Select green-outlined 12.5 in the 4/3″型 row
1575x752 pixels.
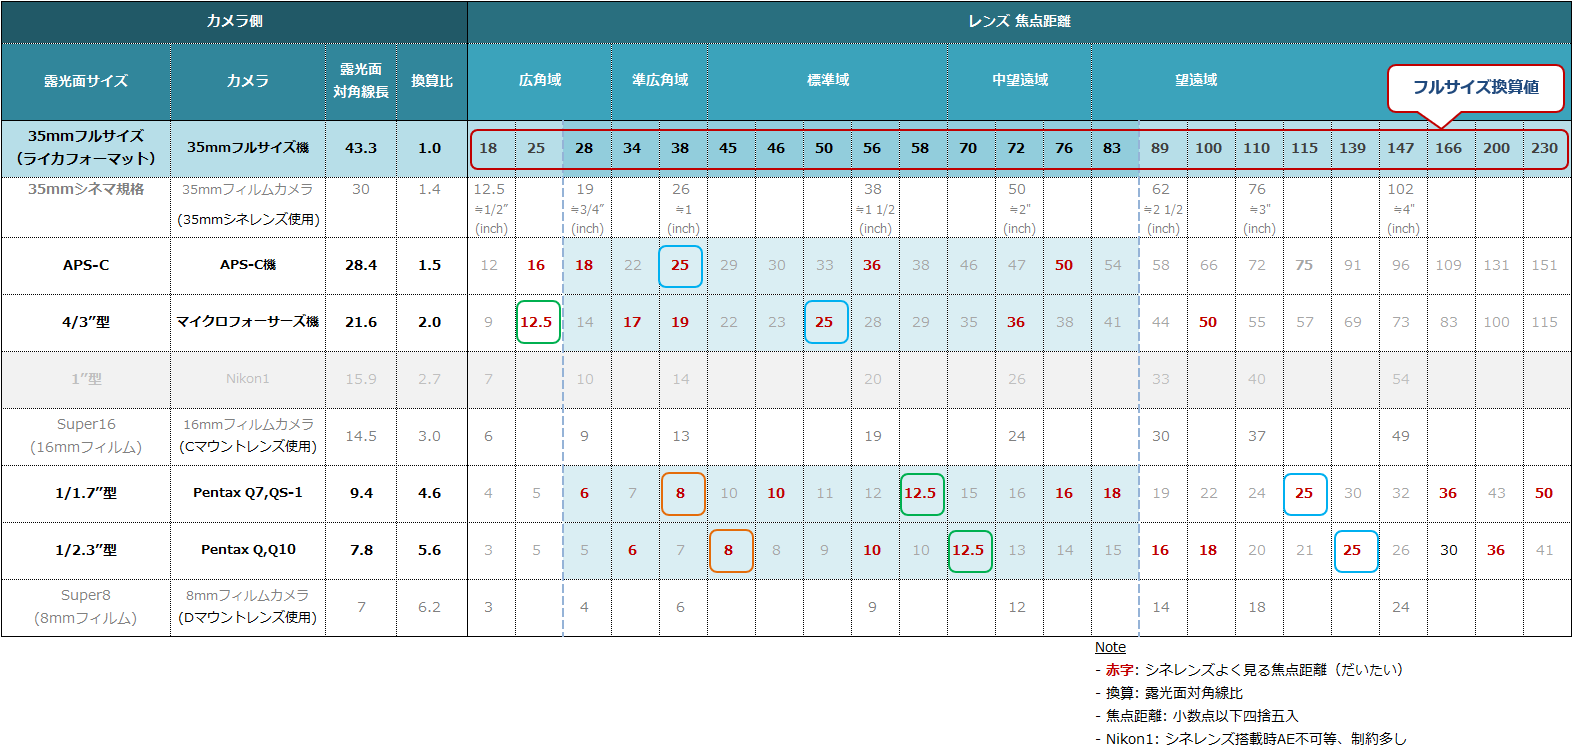537,322
